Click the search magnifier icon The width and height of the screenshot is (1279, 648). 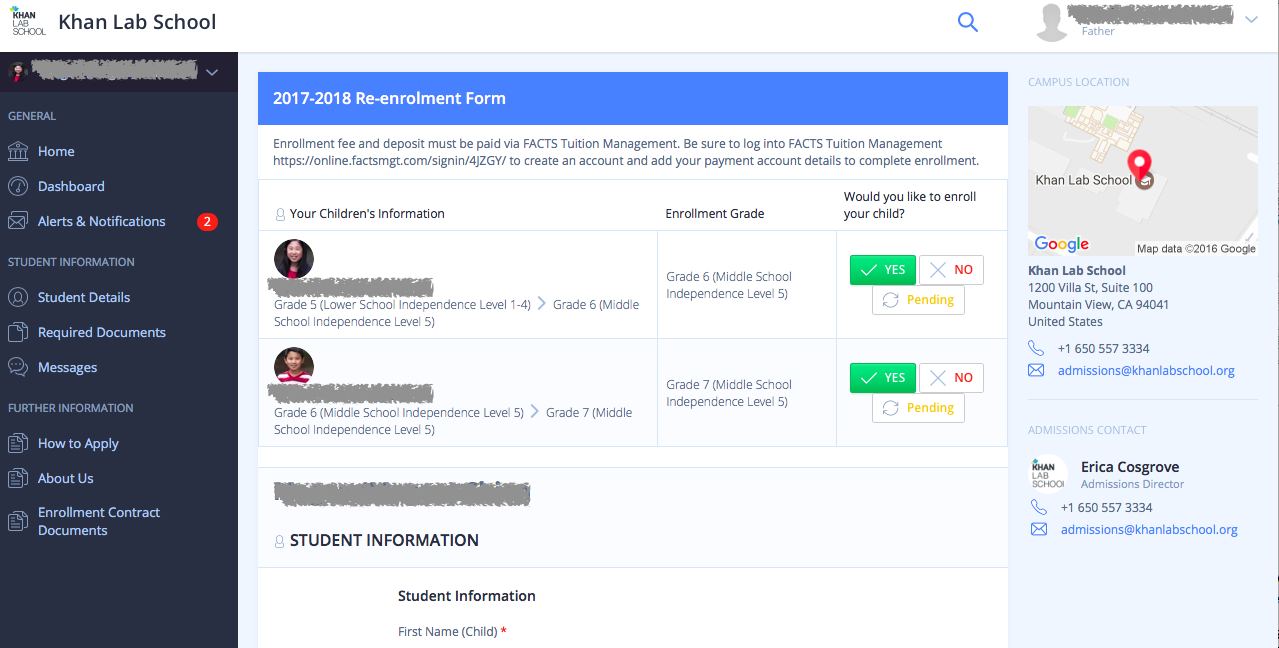[x=967, y=22]
